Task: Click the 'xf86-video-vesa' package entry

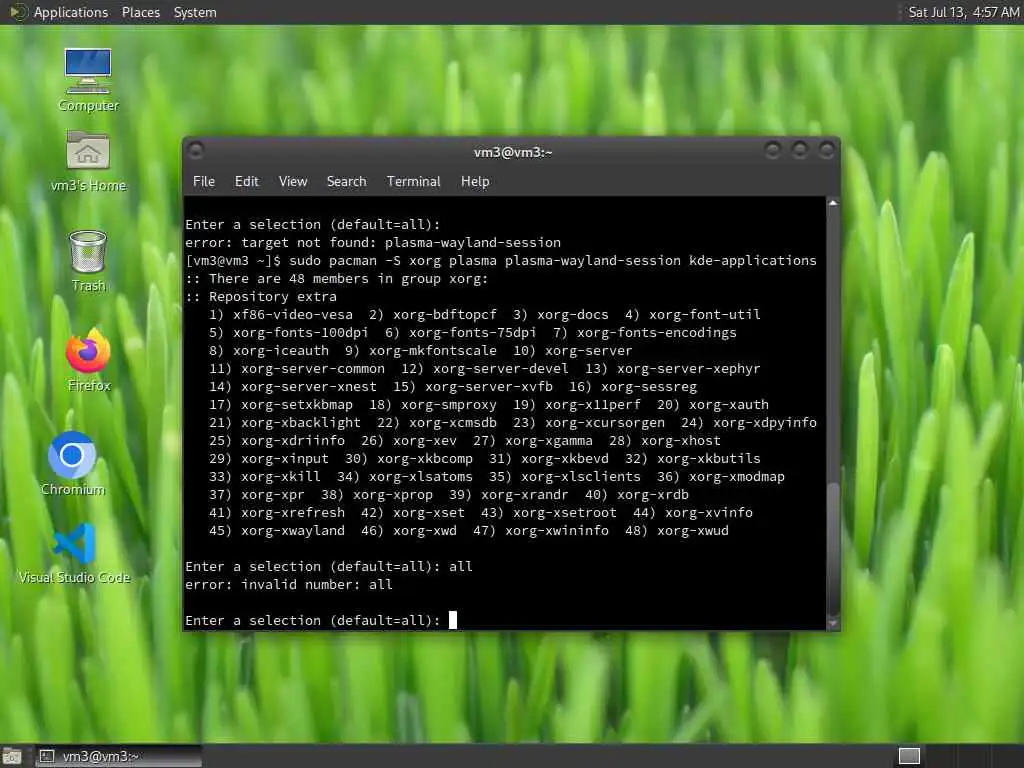Action: 293,315
